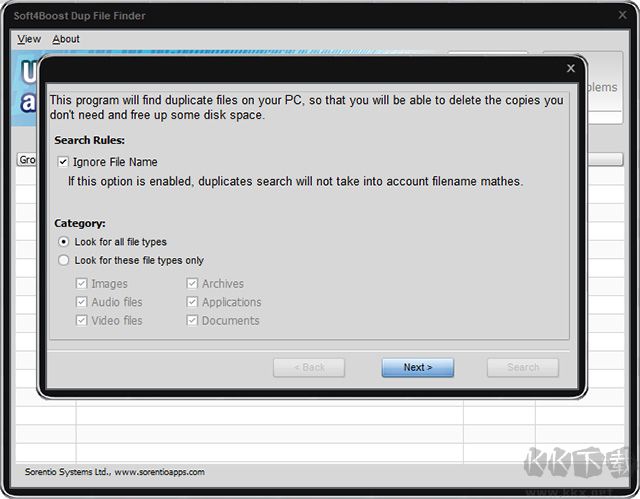
Task: Click the Sorentio Systems www.sorentioapps.com text
Action: tap(115, 472)
